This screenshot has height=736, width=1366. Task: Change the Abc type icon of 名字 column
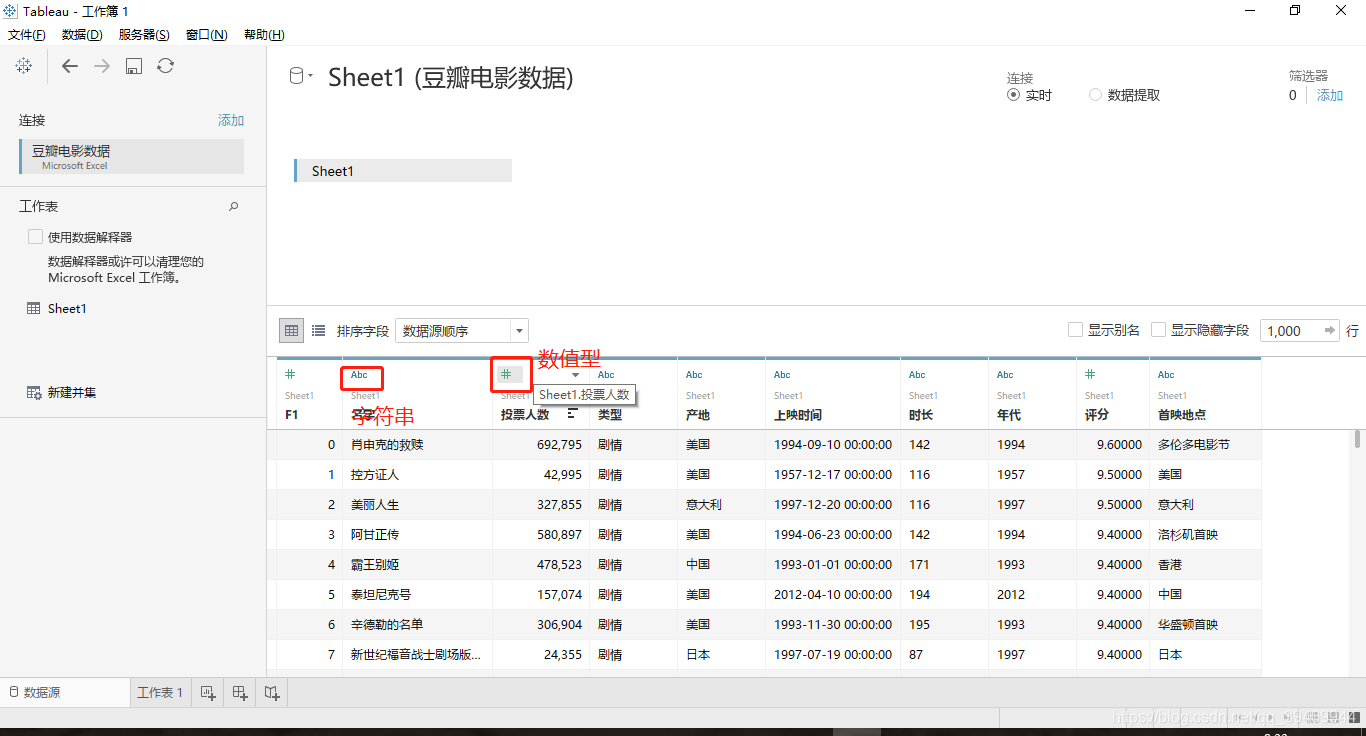[x=359, y=375]
